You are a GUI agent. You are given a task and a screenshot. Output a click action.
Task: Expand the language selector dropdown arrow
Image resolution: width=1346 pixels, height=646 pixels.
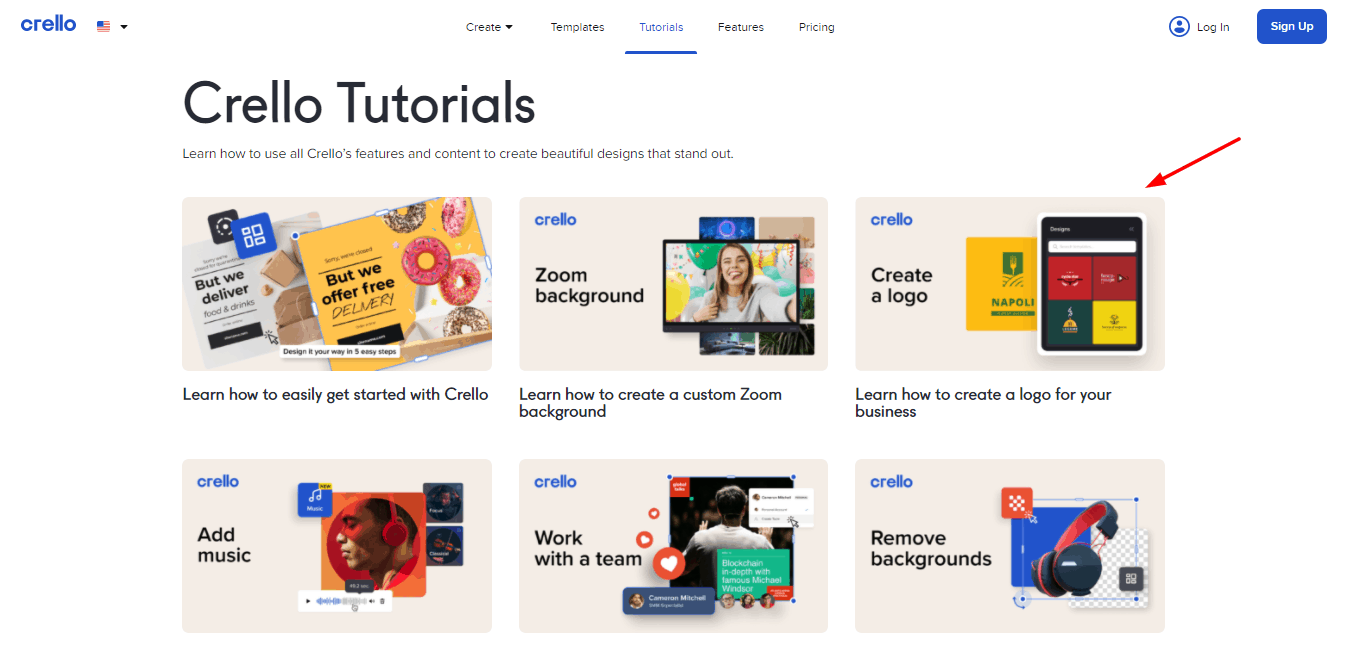124,27
